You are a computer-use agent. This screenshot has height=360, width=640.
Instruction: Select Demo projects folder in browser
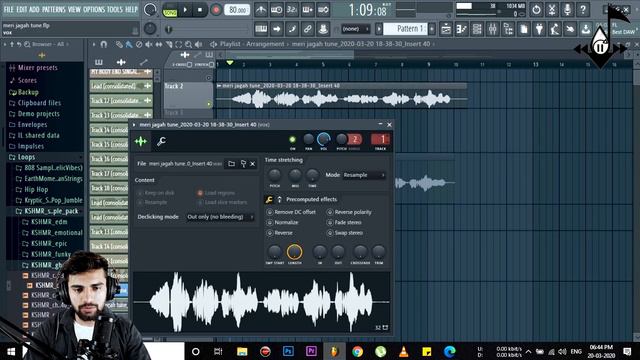[38, 114]
